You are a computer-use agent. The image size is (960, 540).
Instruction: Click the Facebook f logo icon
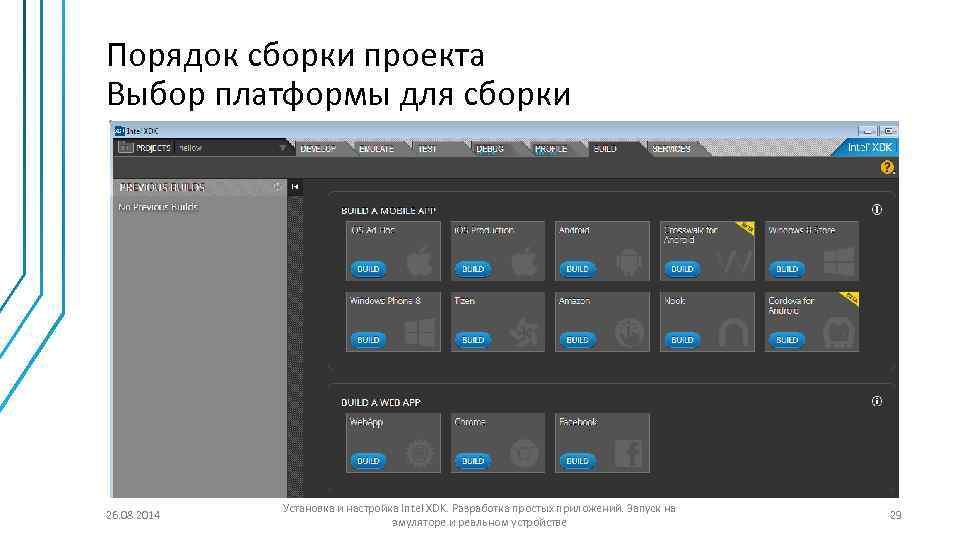(x=629, y=454)
